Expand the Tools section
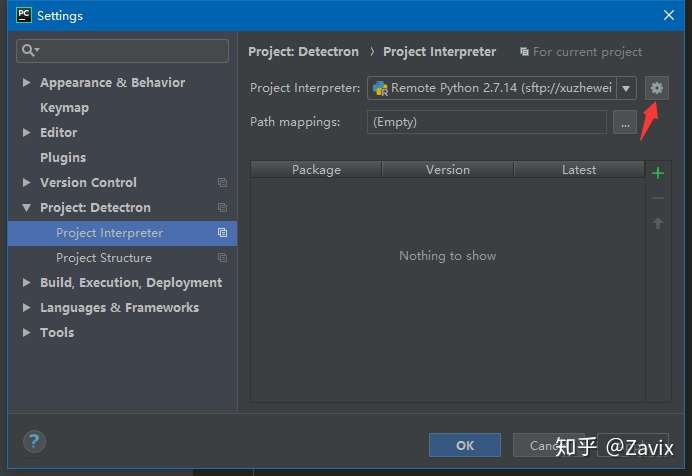 tap(26, 332)
